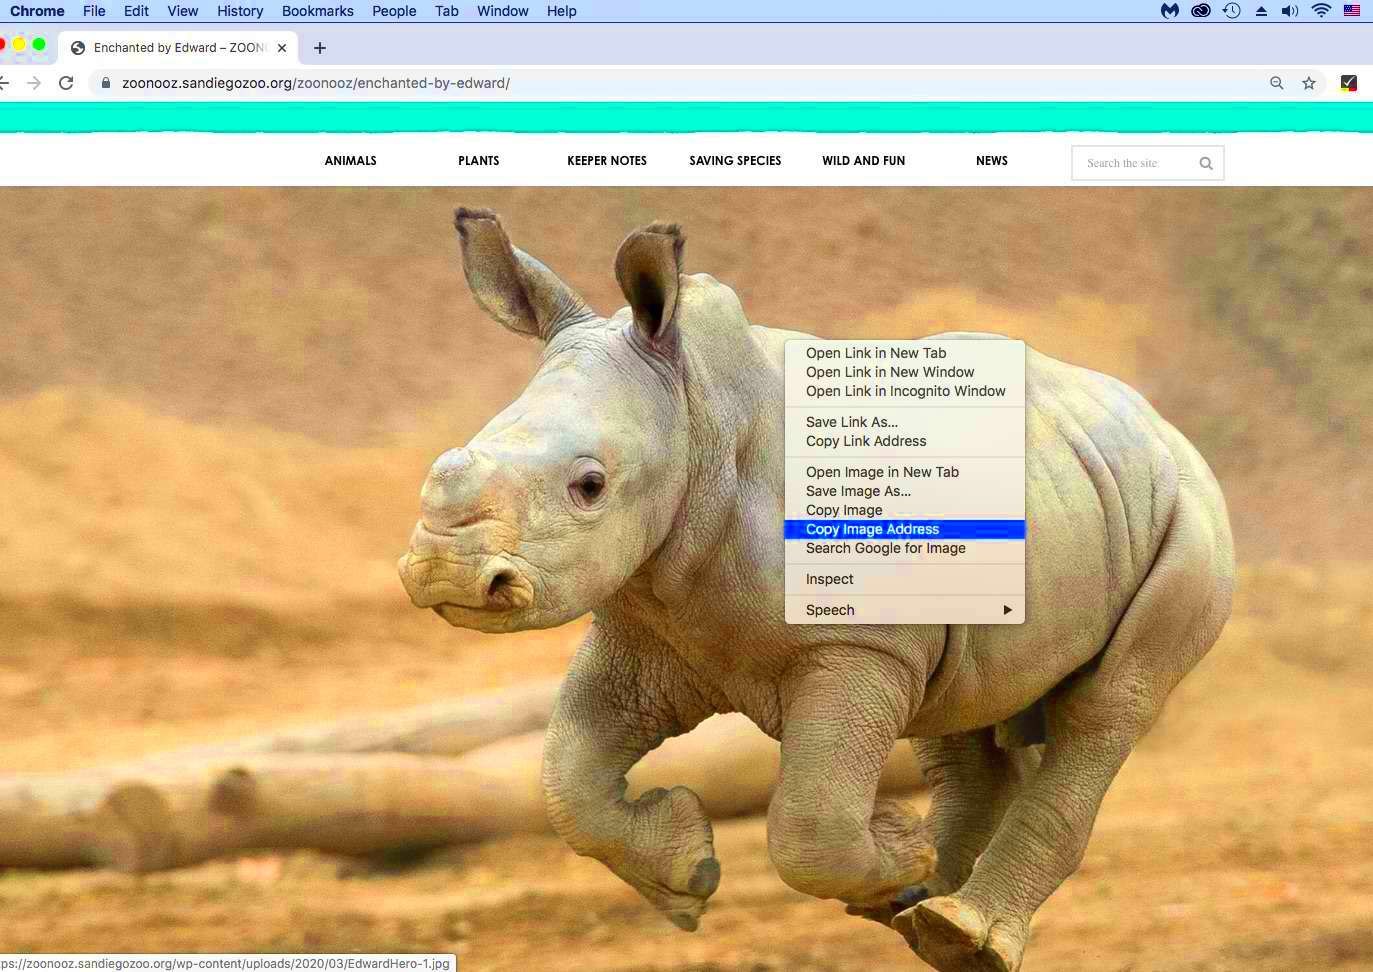Select Copy Image Address
Viewport: 1373px width, 972px height.
(905, 529)
